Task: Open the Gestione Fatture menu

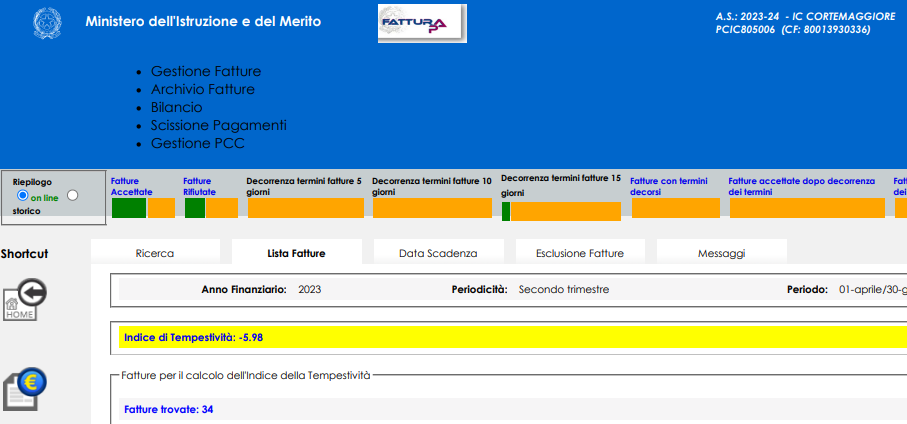Action: pos(205,71)
